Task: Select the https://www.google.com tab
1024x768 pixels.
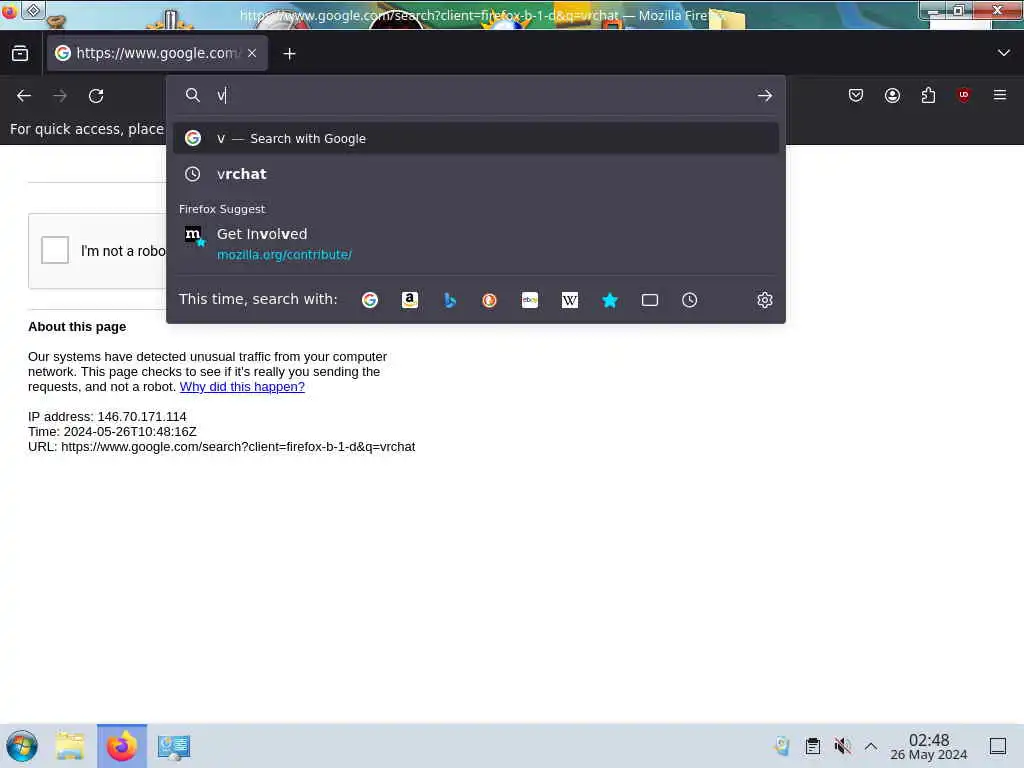Action: 157,53
